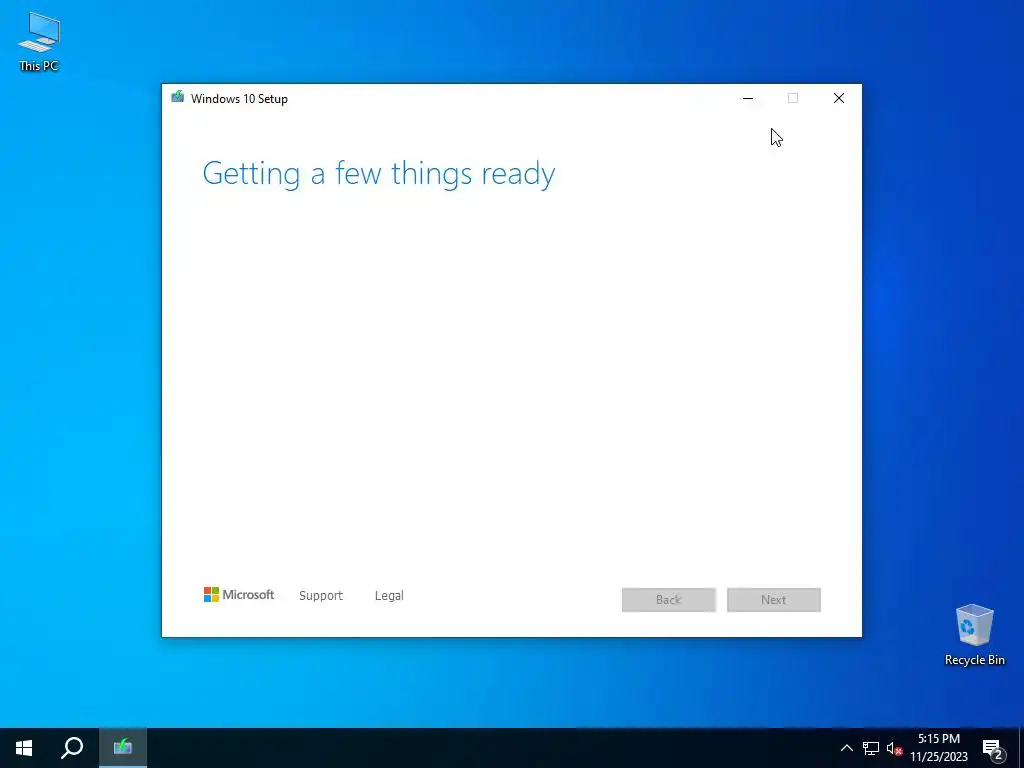Click the muted volume tray icon
Image resolution: width=1024 pixels, height=768 pixels.
click(894, 748)
